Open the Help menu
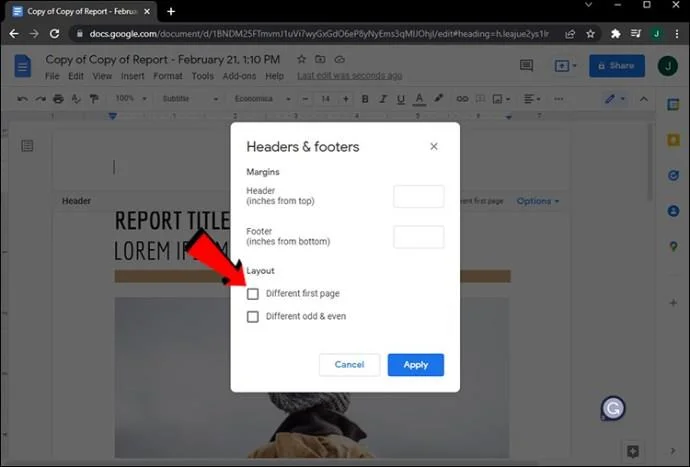 (274, 76)
